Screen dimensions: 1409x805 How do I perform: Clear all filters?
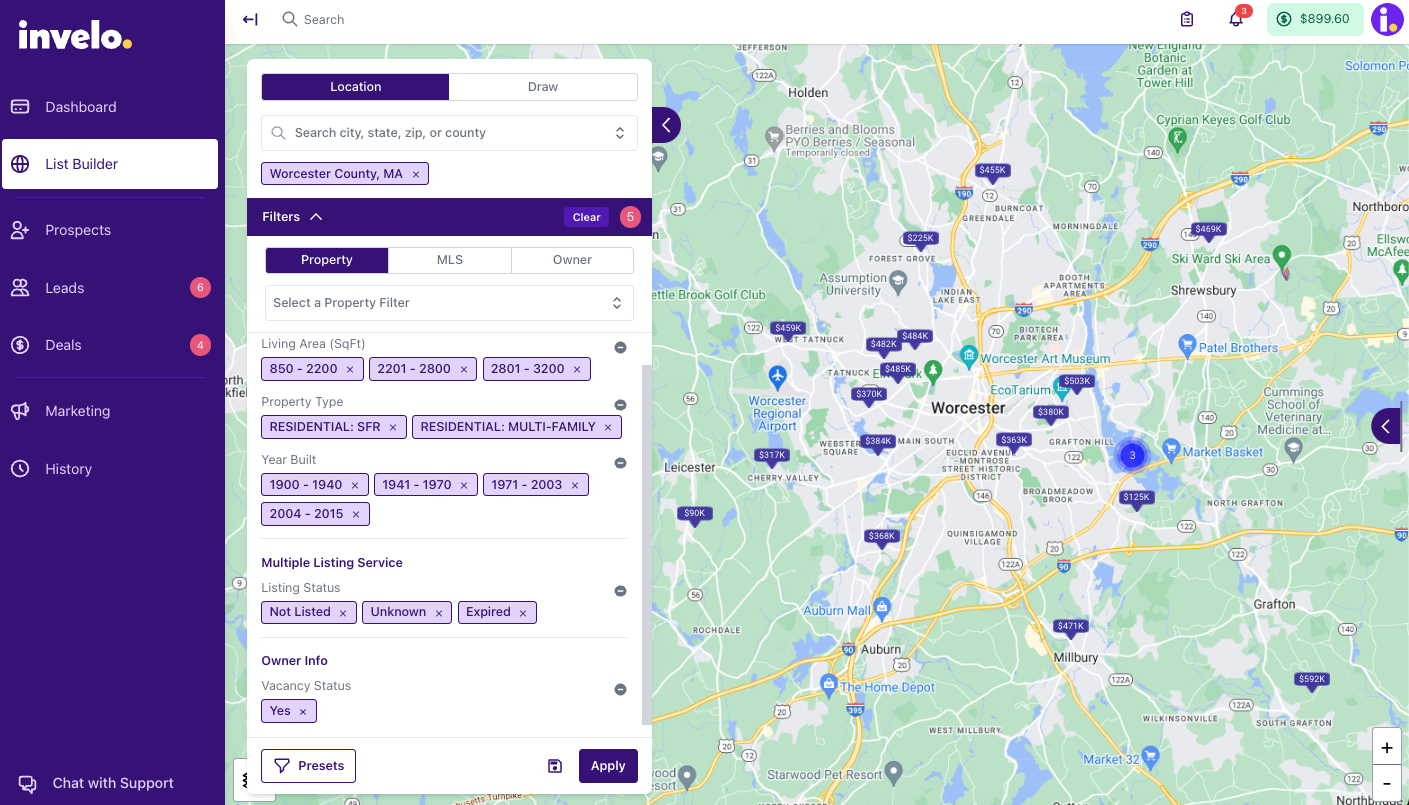[x=586, y=217]
